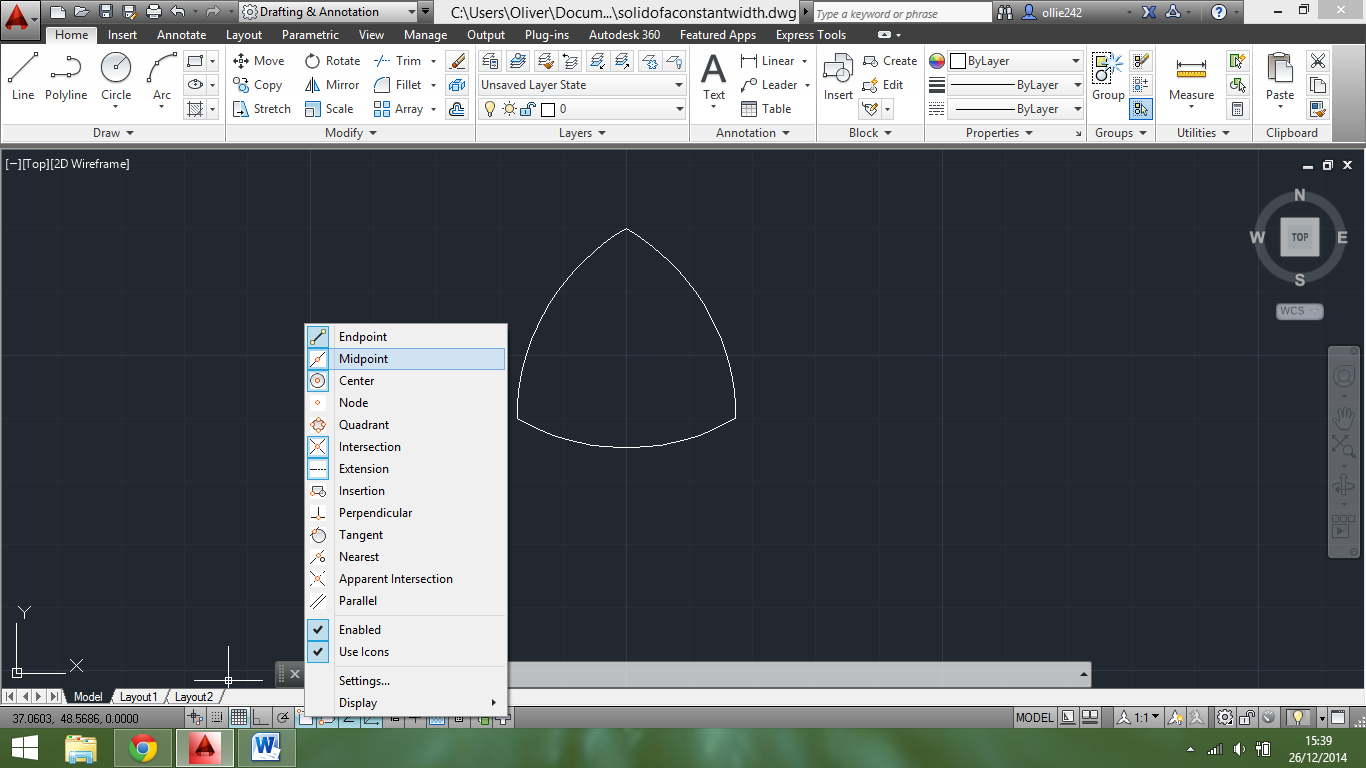This screenshot has width=1366, height=768.
Task: Pick the Arc drawing tool
Action: click(161, 78)
